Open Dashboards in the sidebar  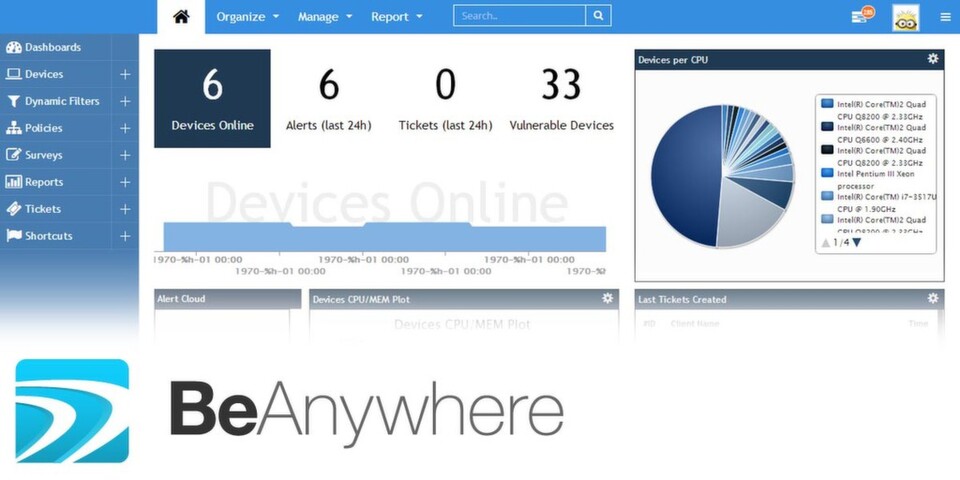click(x=56, y=47)
